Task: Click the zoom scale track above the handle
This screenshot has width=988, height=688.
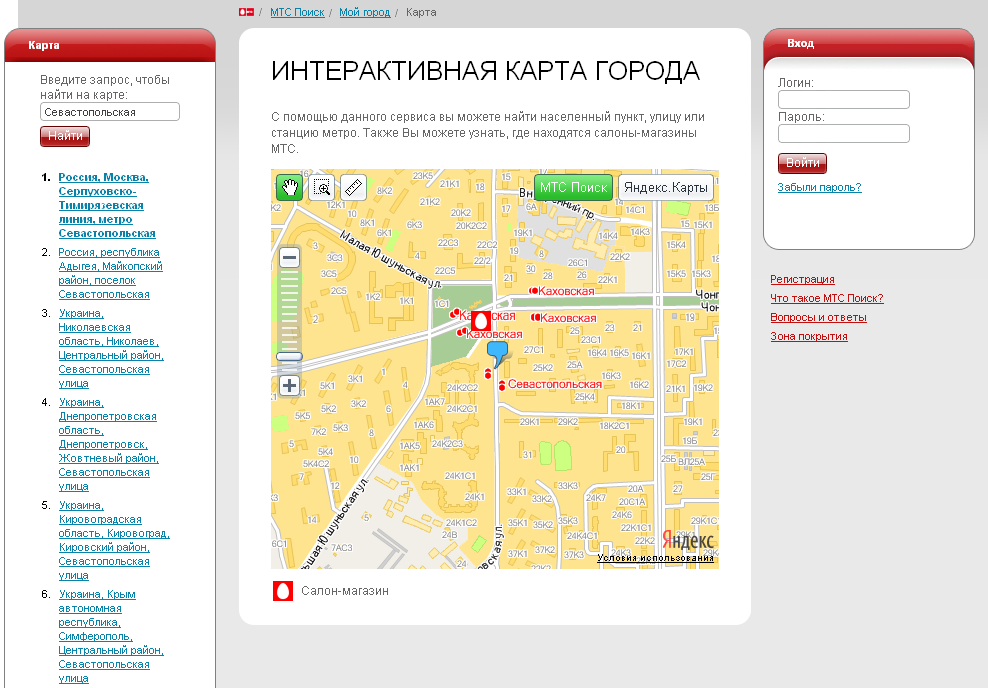Action: (x=289, y=309)
